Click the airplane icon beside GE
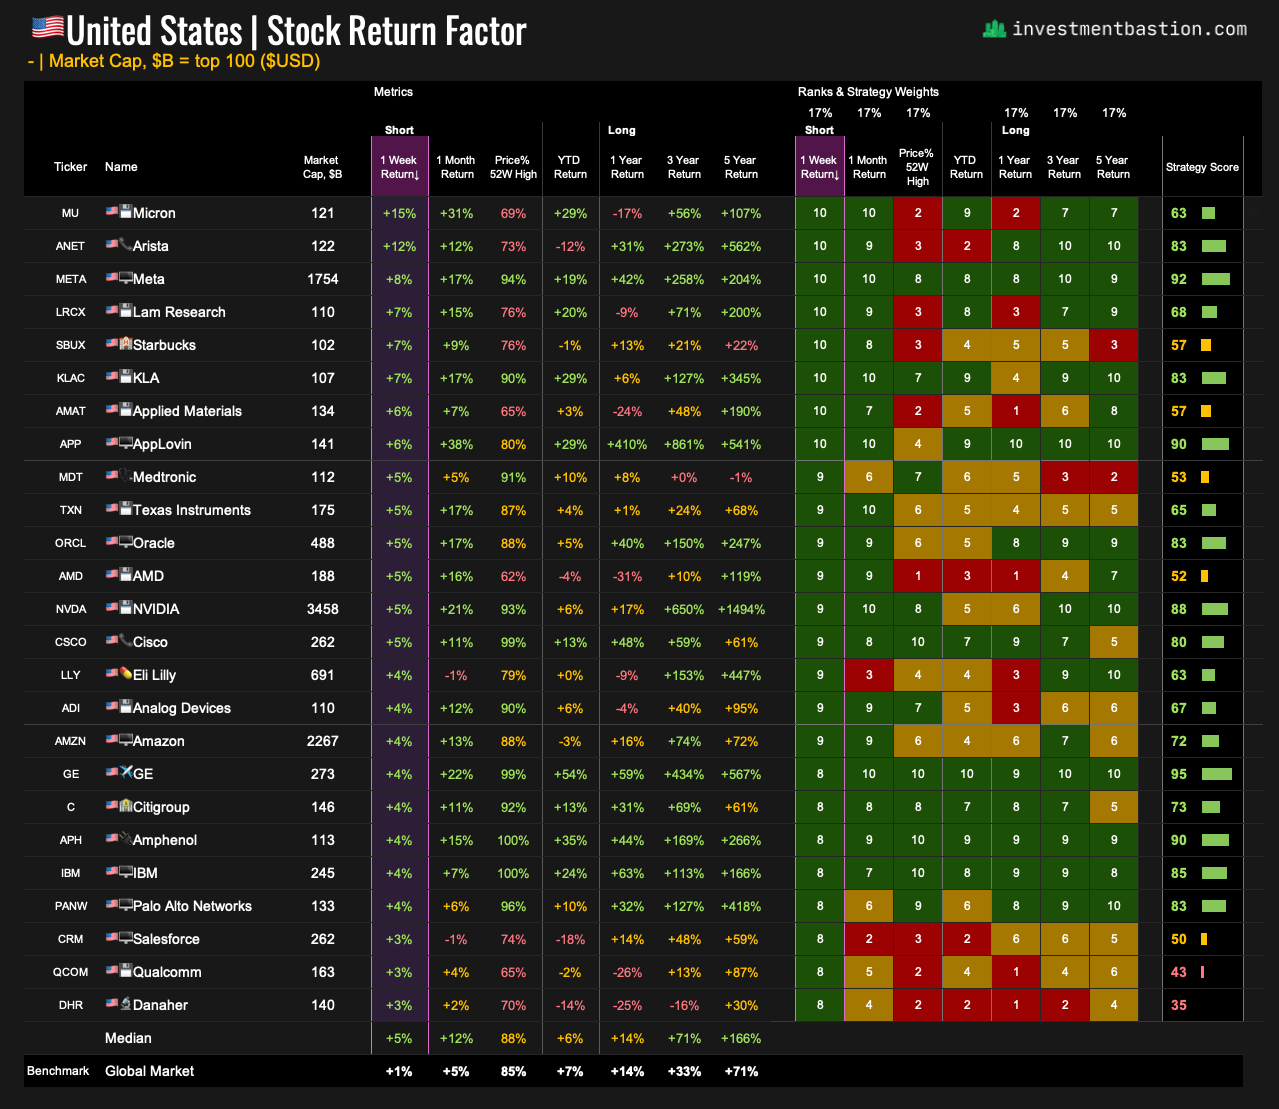This screenshot has height=1109, width=1279. click(126, 773)
